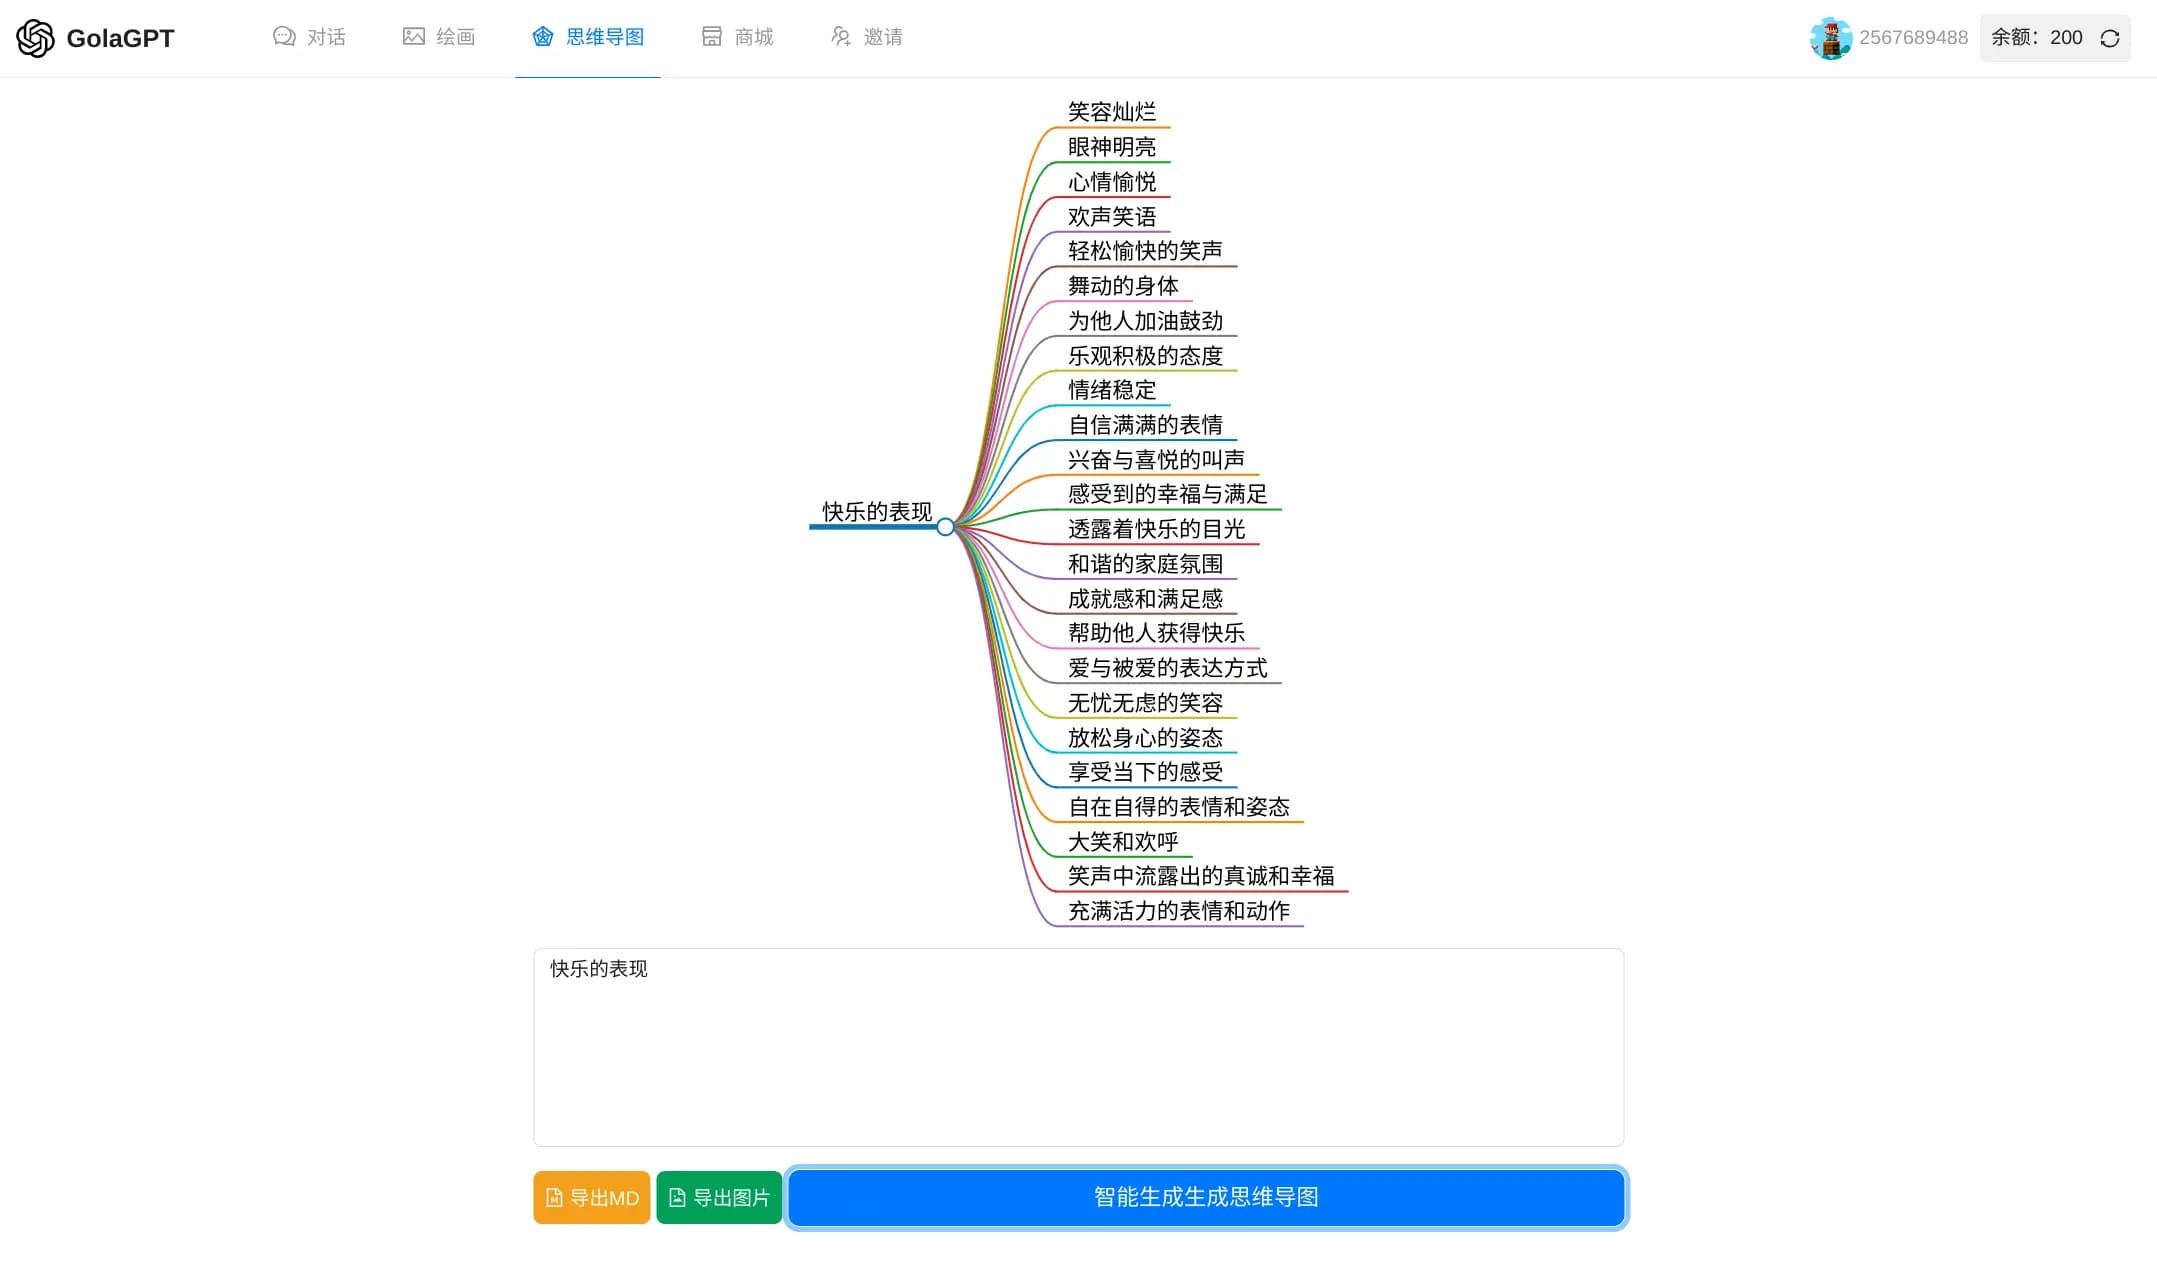Select the root node text 快乐的表现

877,512
